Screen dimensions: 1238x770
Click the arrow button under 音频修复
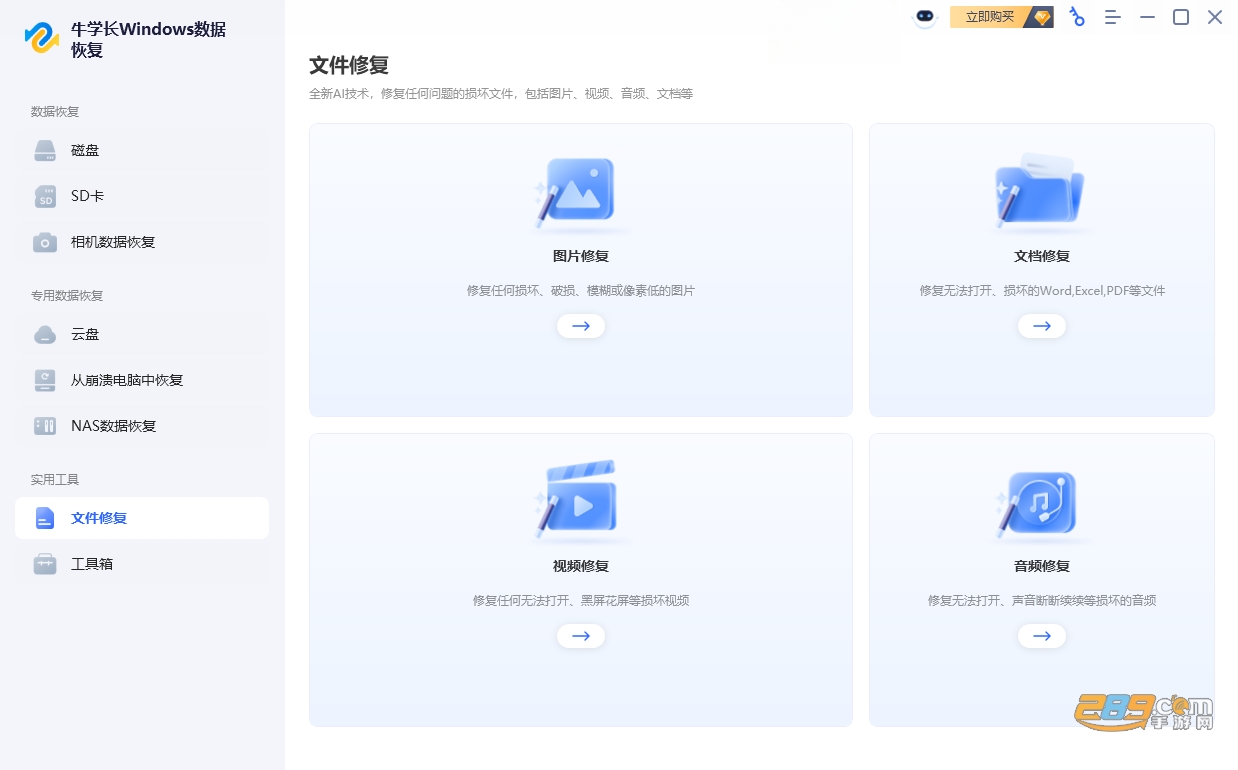click(1042, 636)
